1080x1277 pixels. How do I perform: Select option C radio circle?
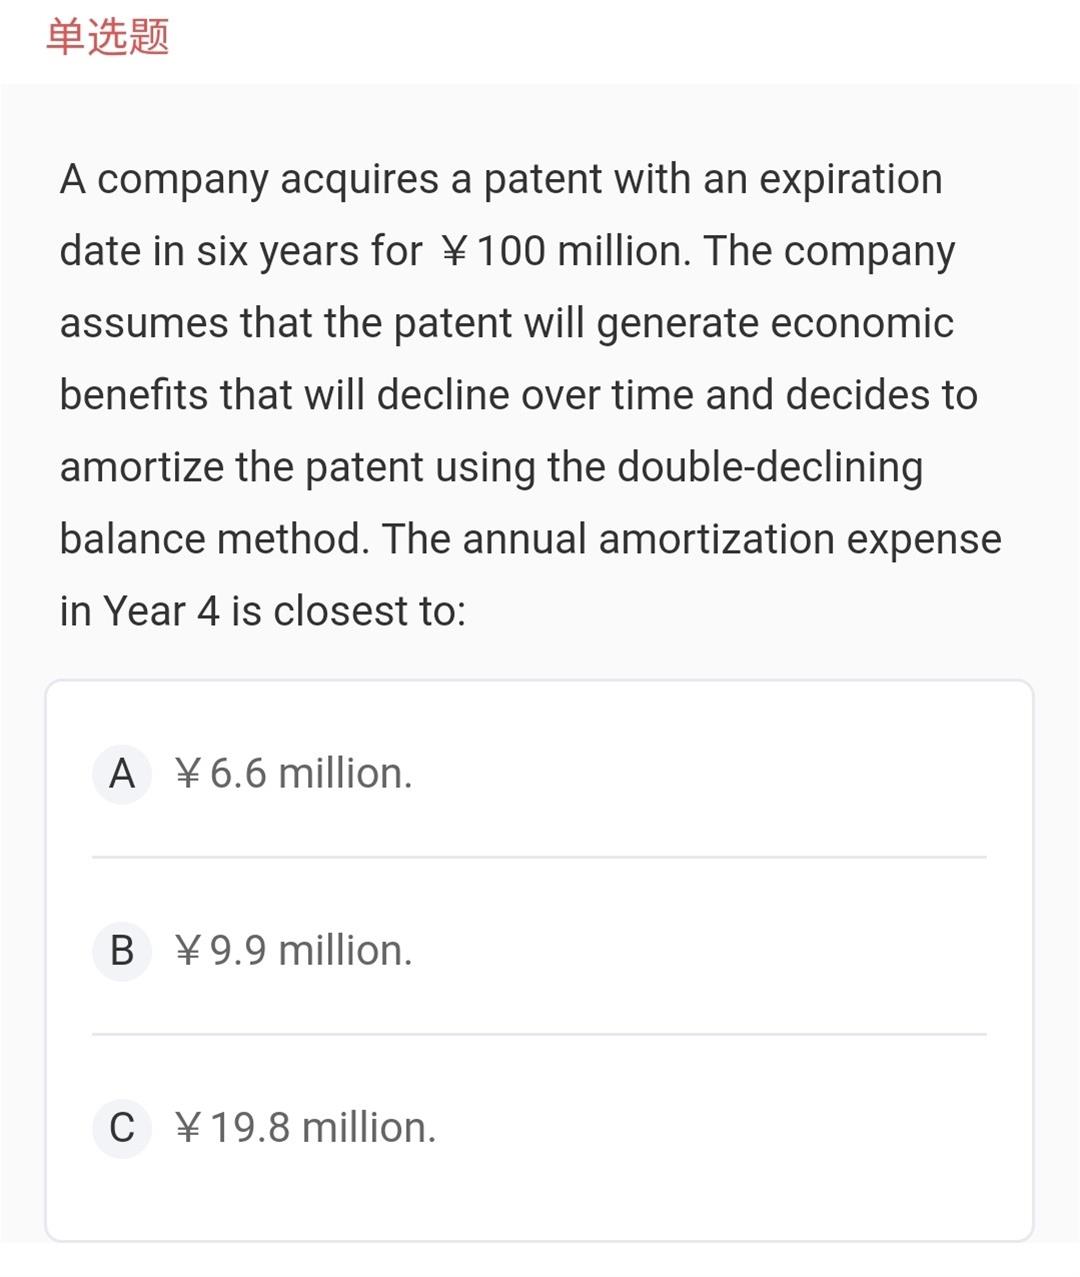pos(122,1127)
